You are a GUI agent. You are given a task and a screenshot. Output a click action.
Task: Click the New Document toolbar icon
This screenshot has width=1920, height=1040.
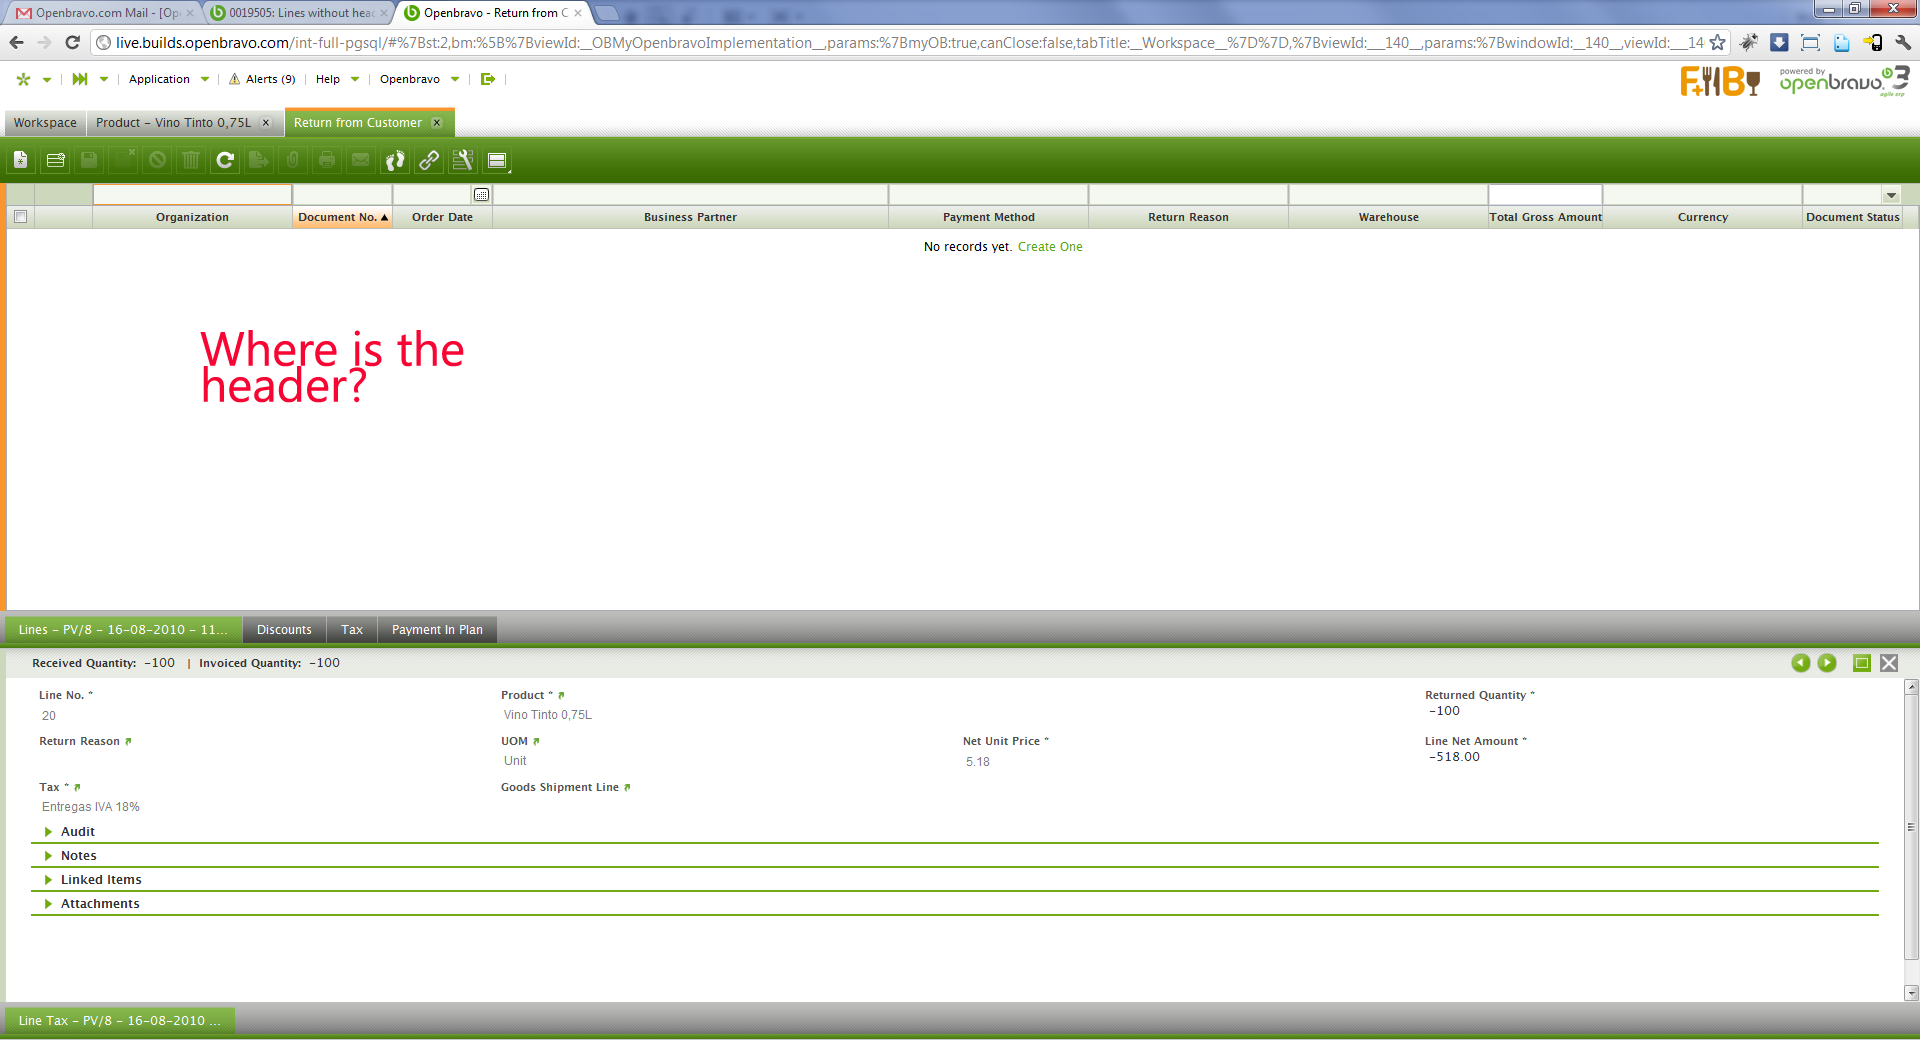coord(21,160)
